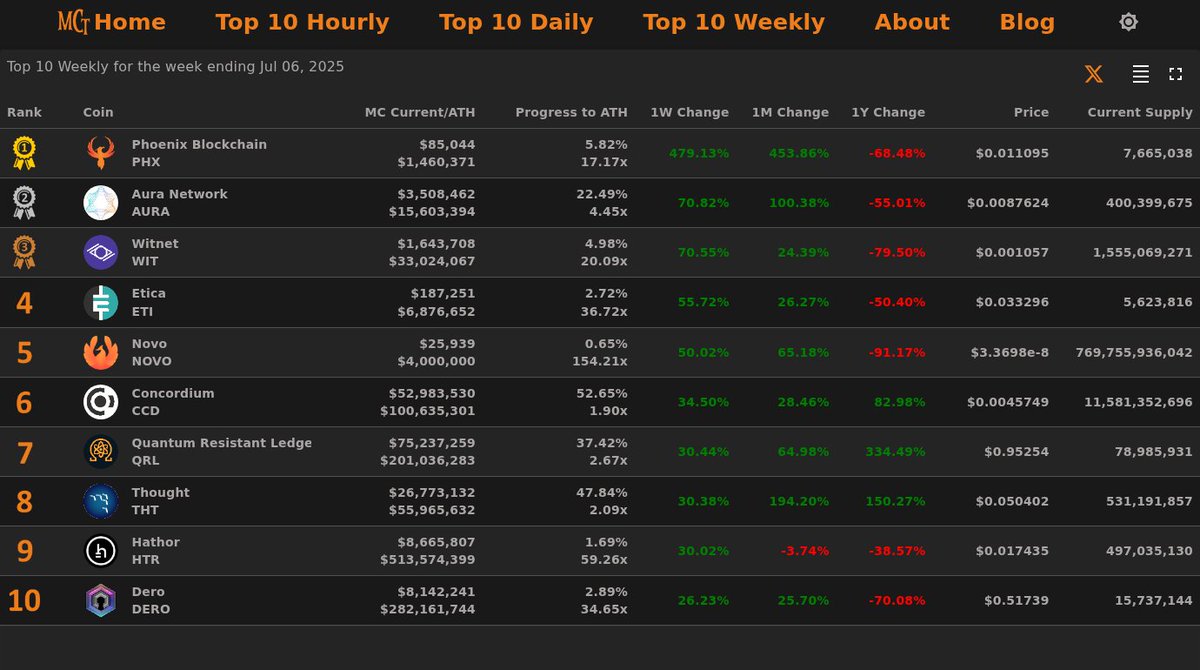Sort by 1W Change column header

[689, 112]
